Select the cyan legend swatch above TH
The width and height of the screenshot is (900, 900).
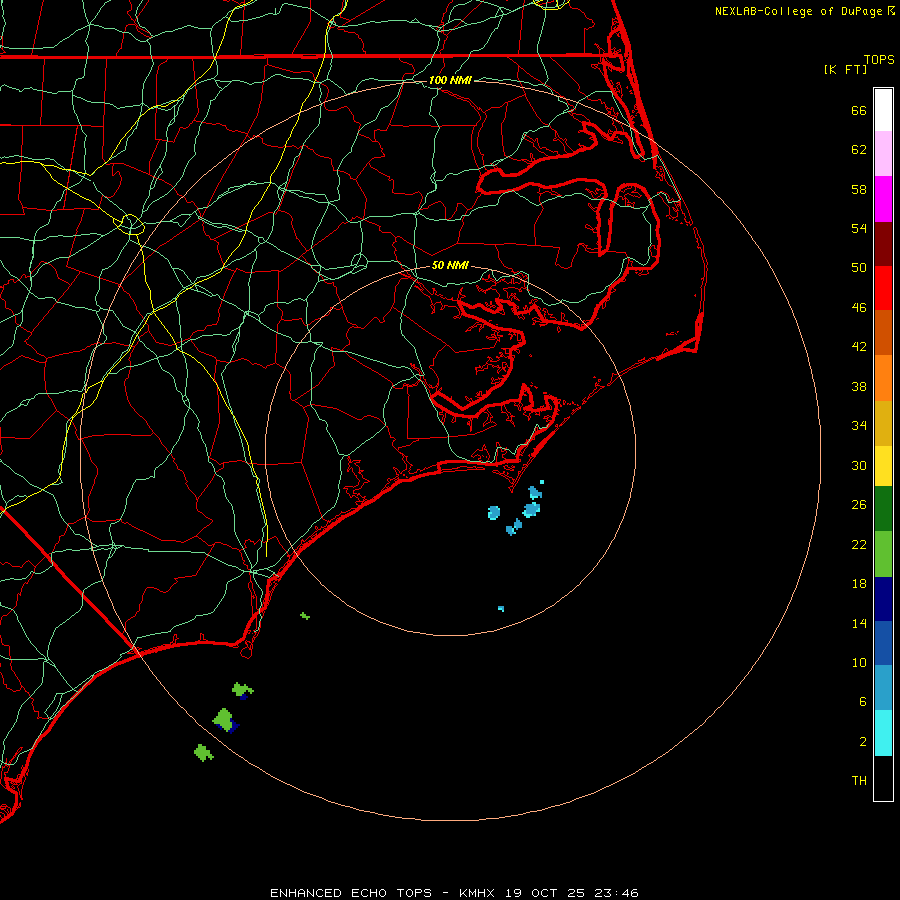coord(883,733)
